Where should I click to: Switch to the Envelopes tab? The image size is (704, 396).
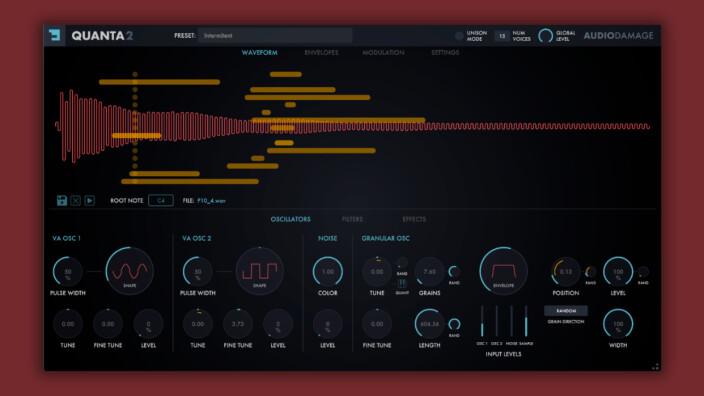321,53
